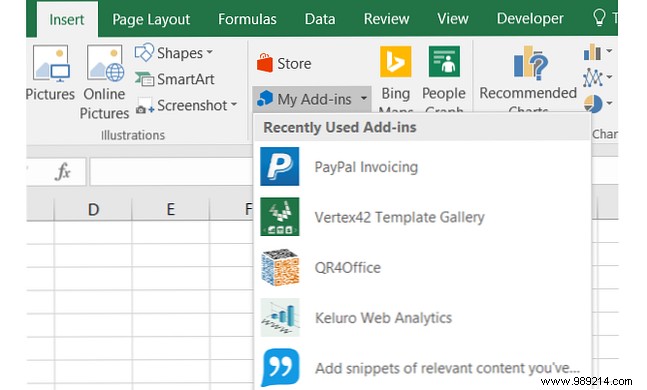647x390 pixels.
Task: Insert Pictures from this device
Action: click(50, 73)
